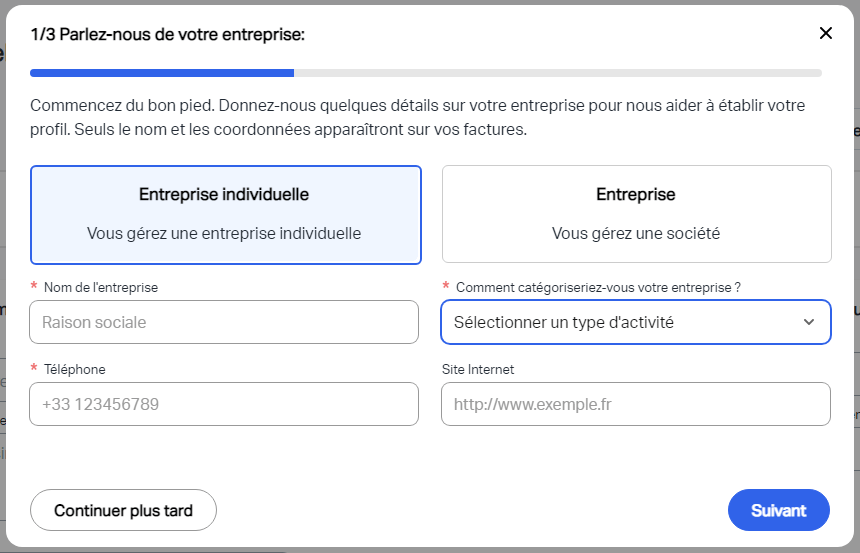Open the type d'activité dropdown
This screenshot has height=553, width=860.
point(636,322)
